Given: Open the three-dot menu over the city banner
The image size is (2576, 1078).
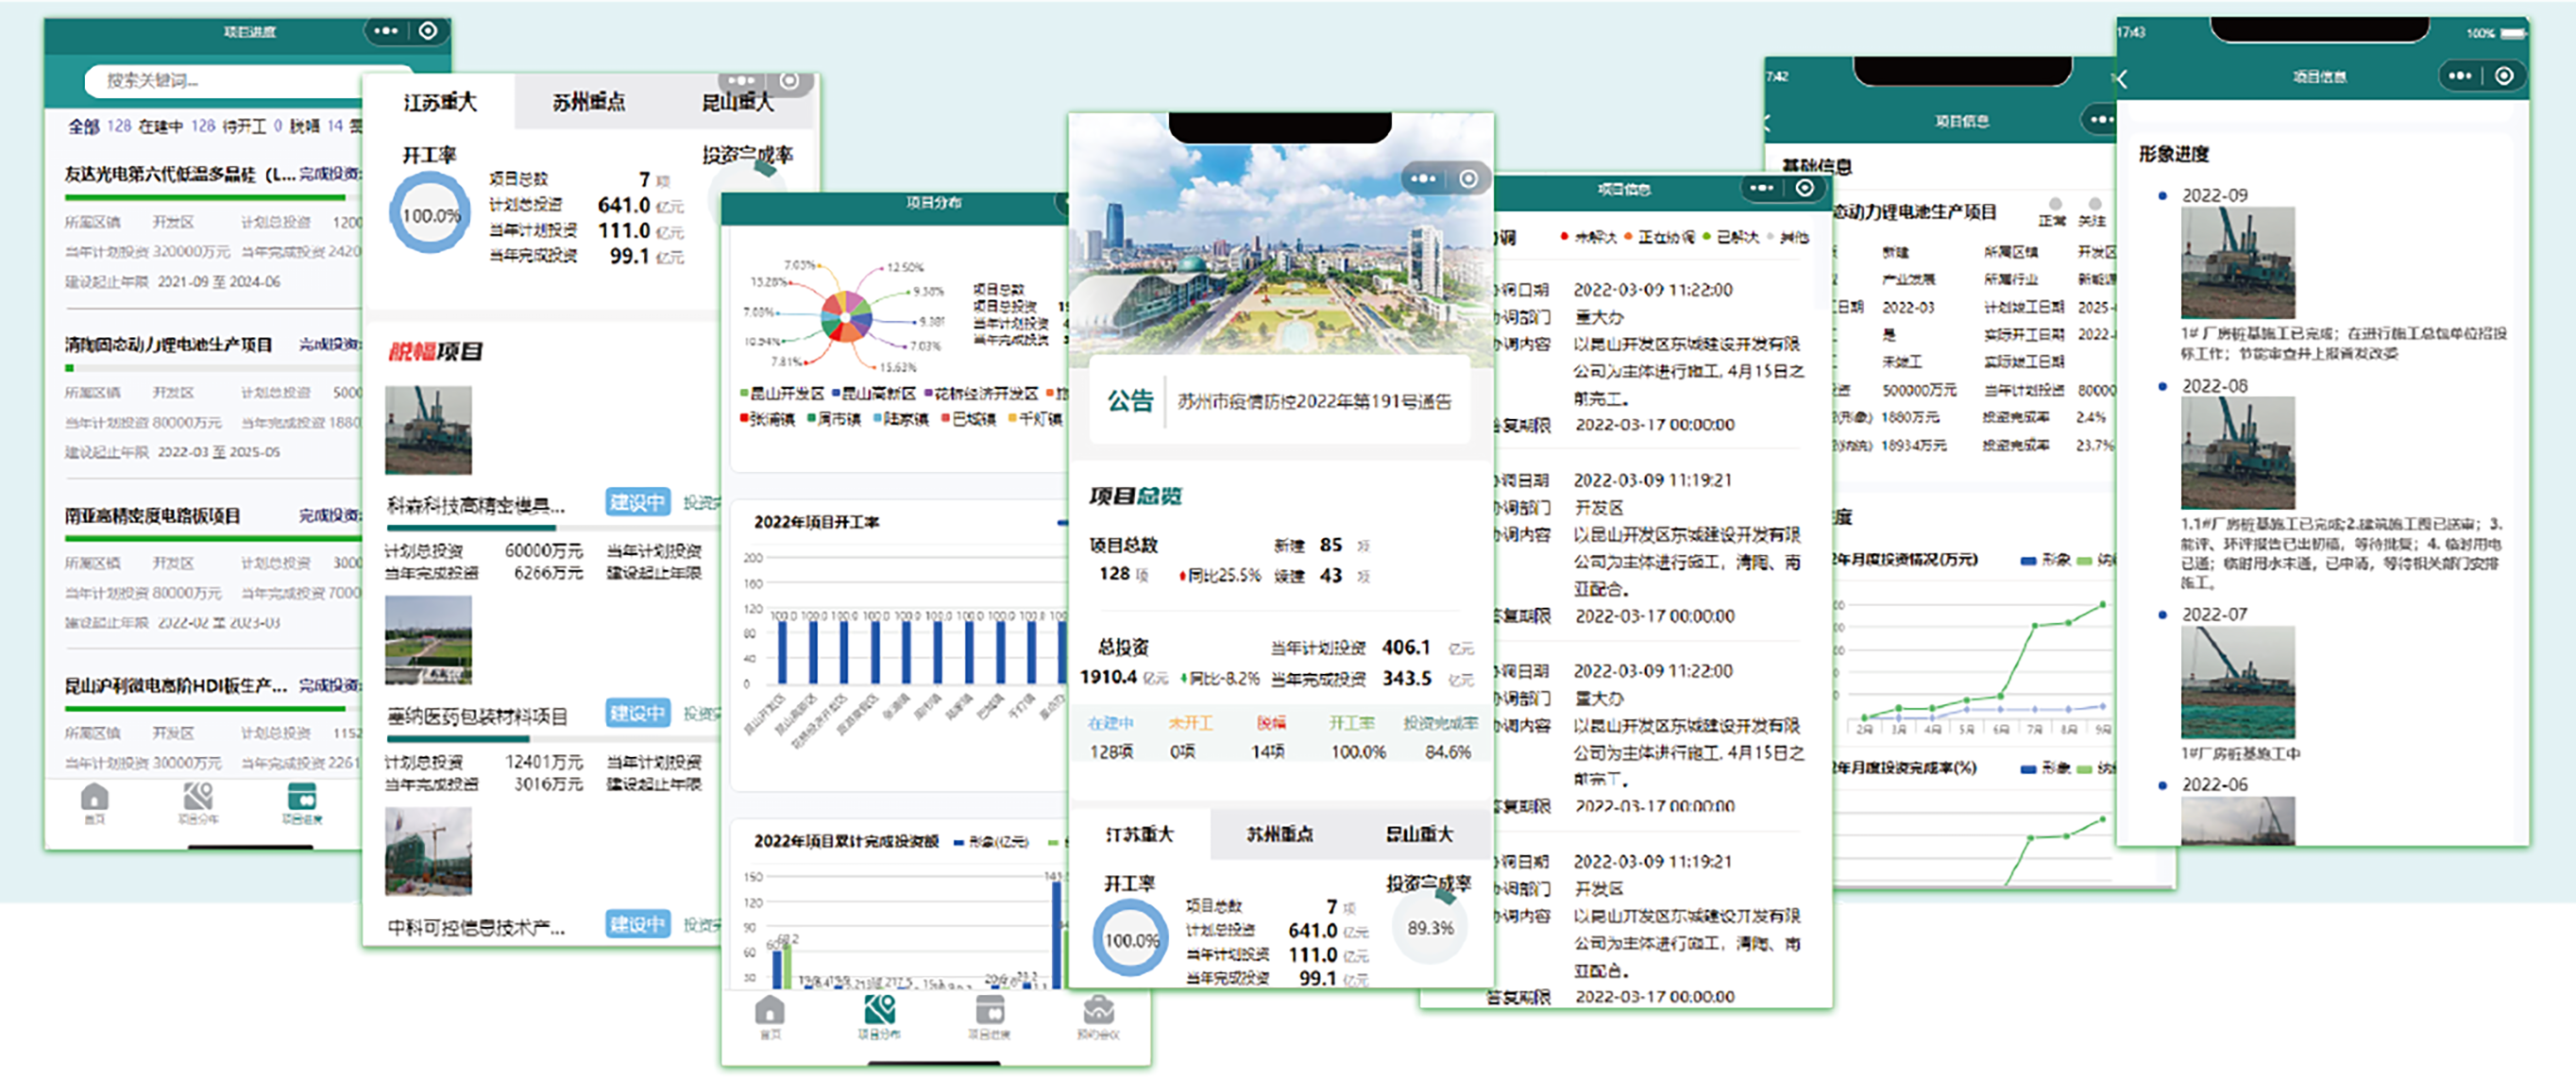Looking at the screenshot, I should pos(1423,179).
